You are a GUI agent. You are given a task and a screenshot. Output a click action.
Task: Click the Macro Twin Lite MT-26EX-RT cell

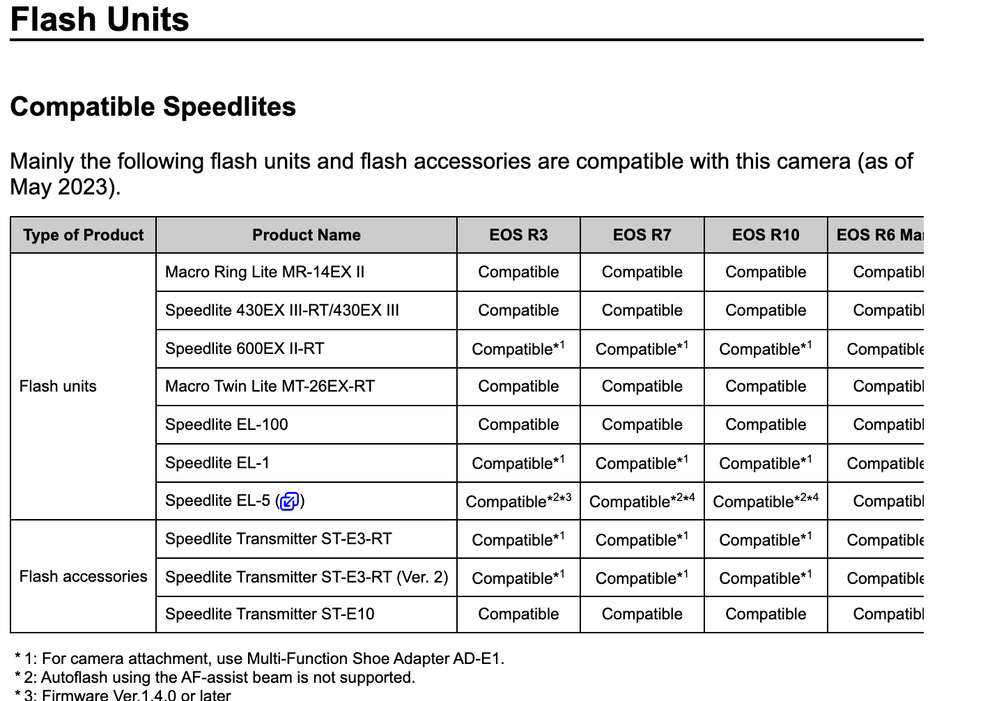(270, 386)
